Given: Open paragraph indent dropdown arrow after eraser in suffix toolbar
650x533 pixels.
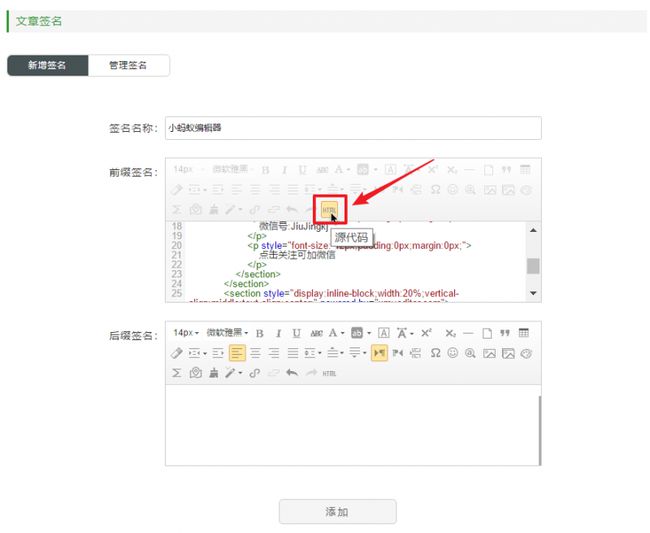Looking at the screenshot, I should tap(205, 353).
